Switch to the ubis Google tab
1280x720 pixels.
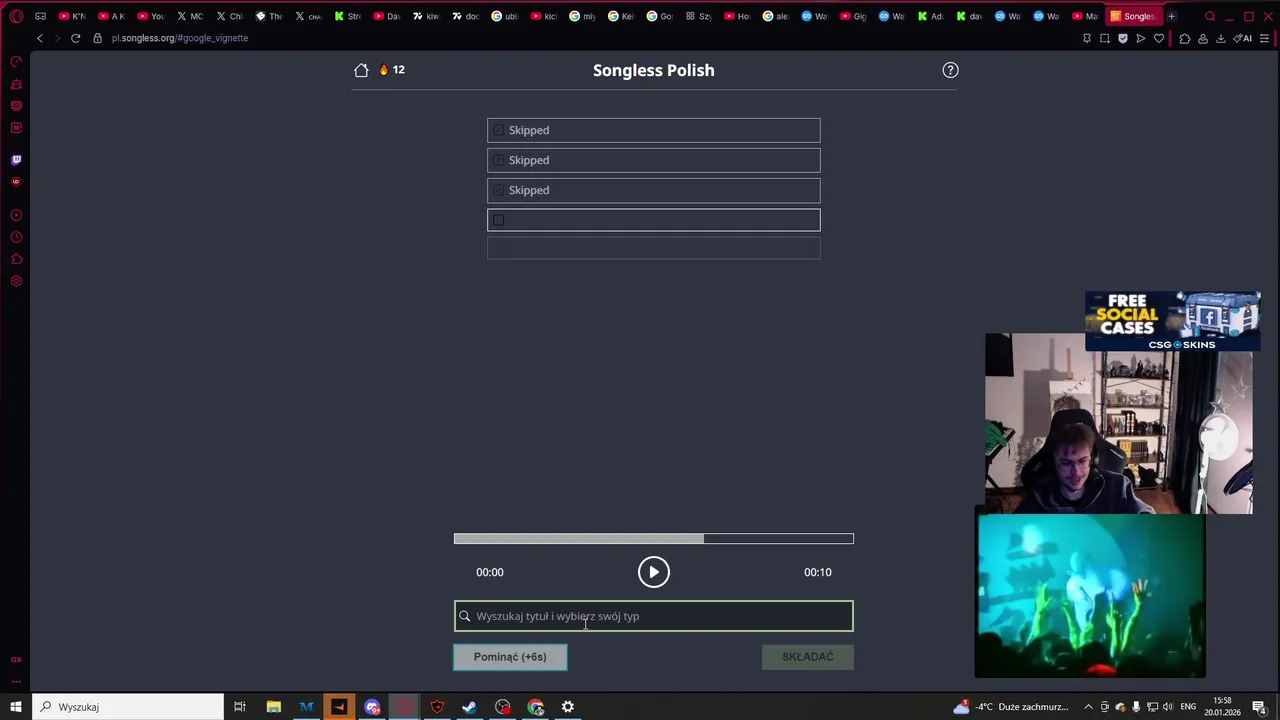pyautogui.click(x=504, y=16)
